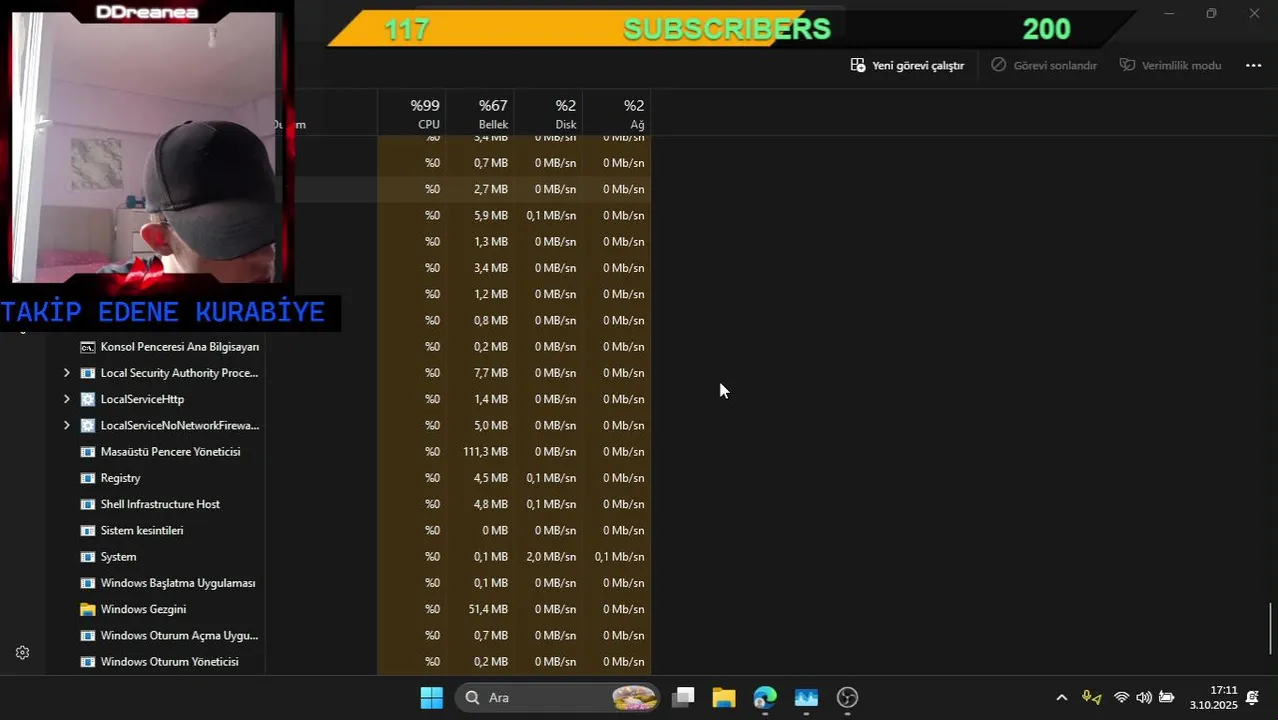Click Windows Başlatma Uygulaması process icon

coord(88,583)
